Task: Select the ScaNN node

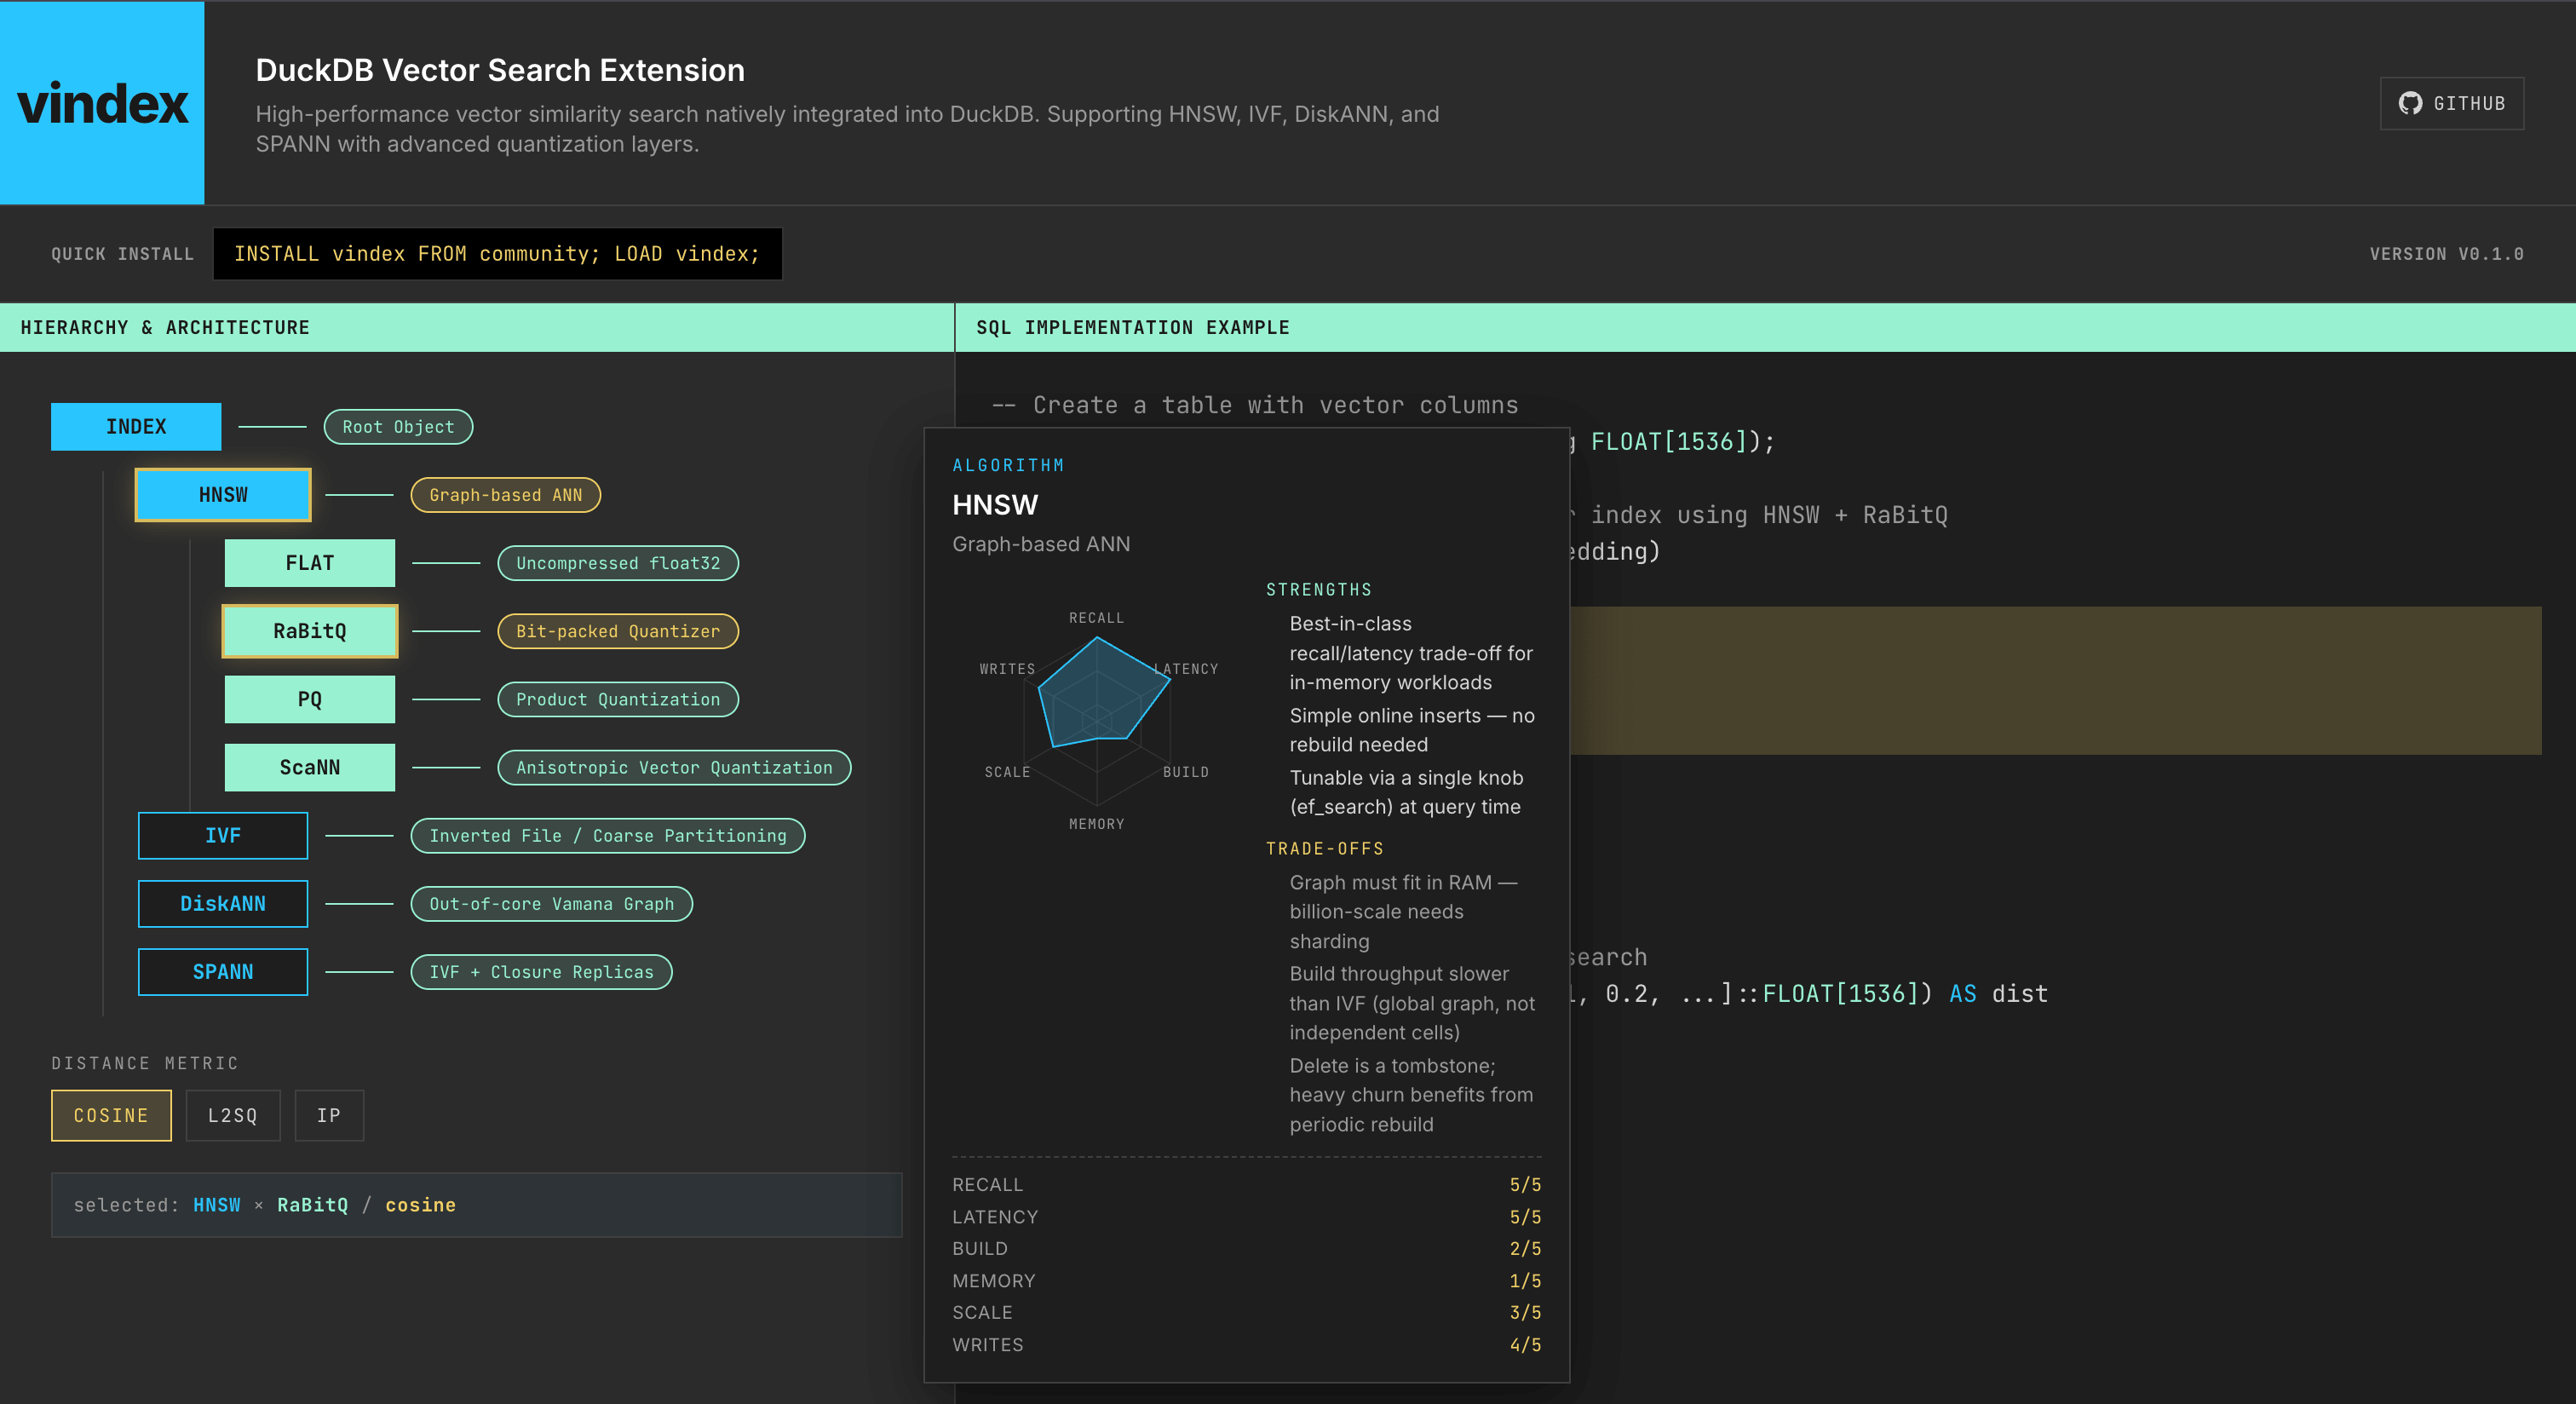Action: point(310,767)
